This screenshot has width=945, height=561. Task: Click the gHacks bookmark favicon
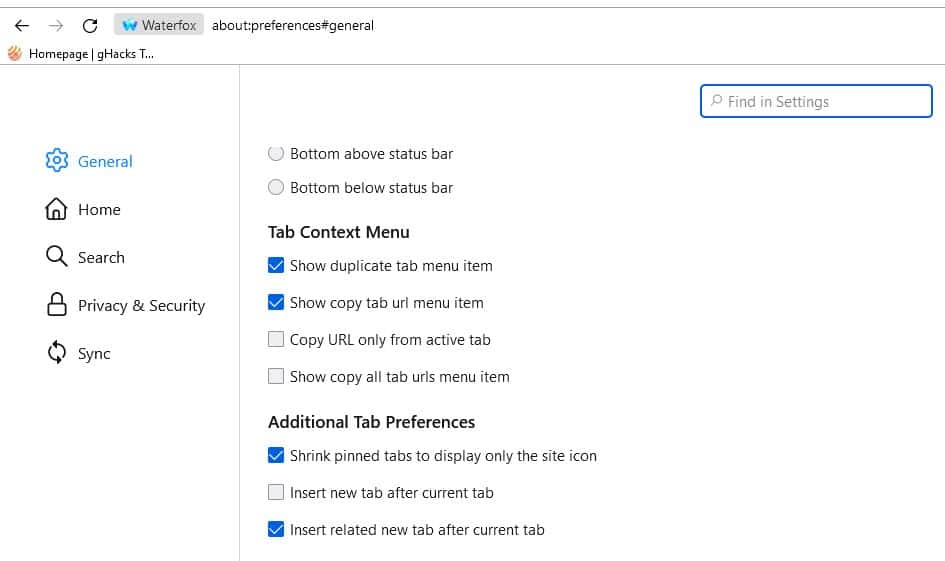coord(15,54)
